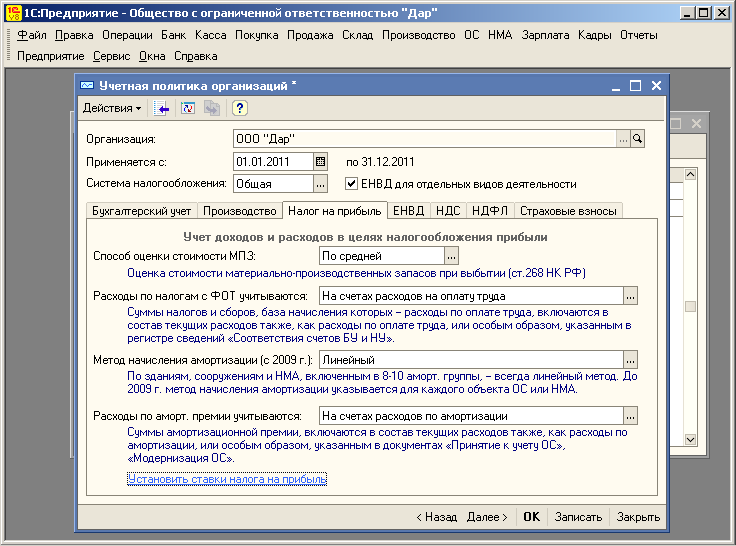
Task: Switch to НДС tab
Action: 448,211
